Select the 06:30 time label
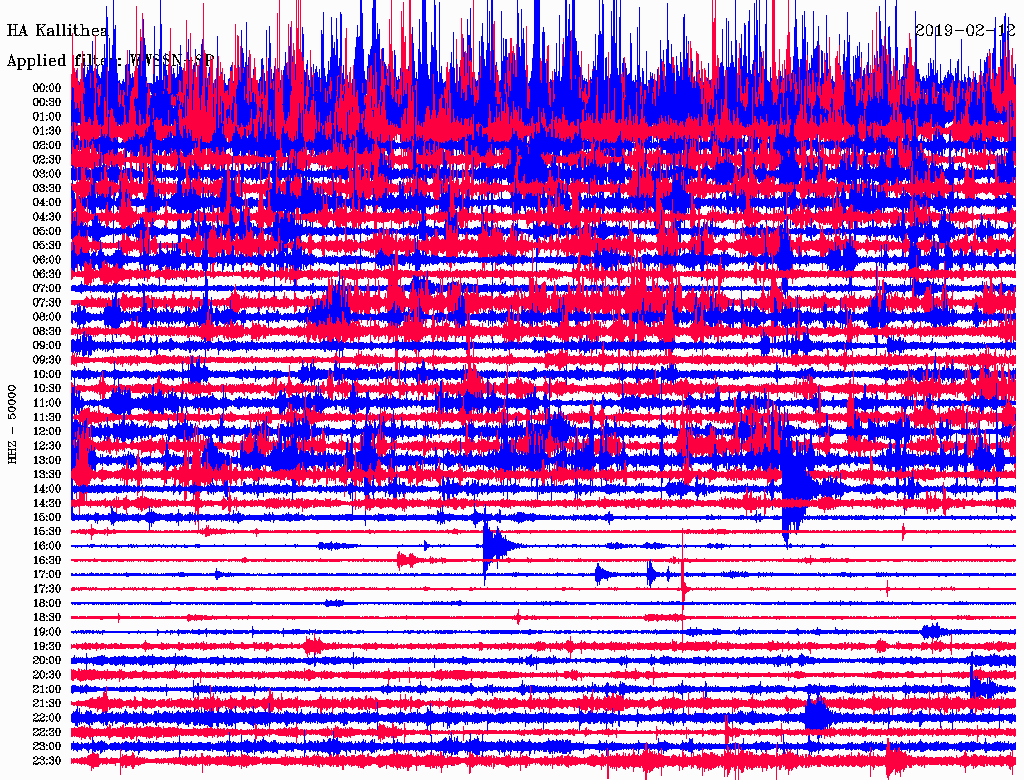This screenshot has width=1024, height=780. coord(46,274)
